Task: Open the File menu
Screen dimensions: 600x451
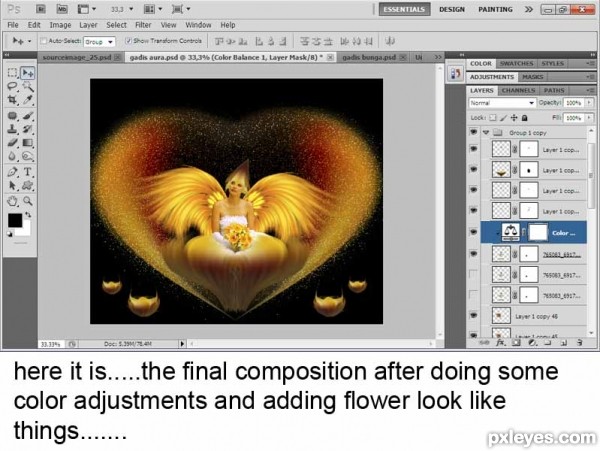Action: [13, 25]
